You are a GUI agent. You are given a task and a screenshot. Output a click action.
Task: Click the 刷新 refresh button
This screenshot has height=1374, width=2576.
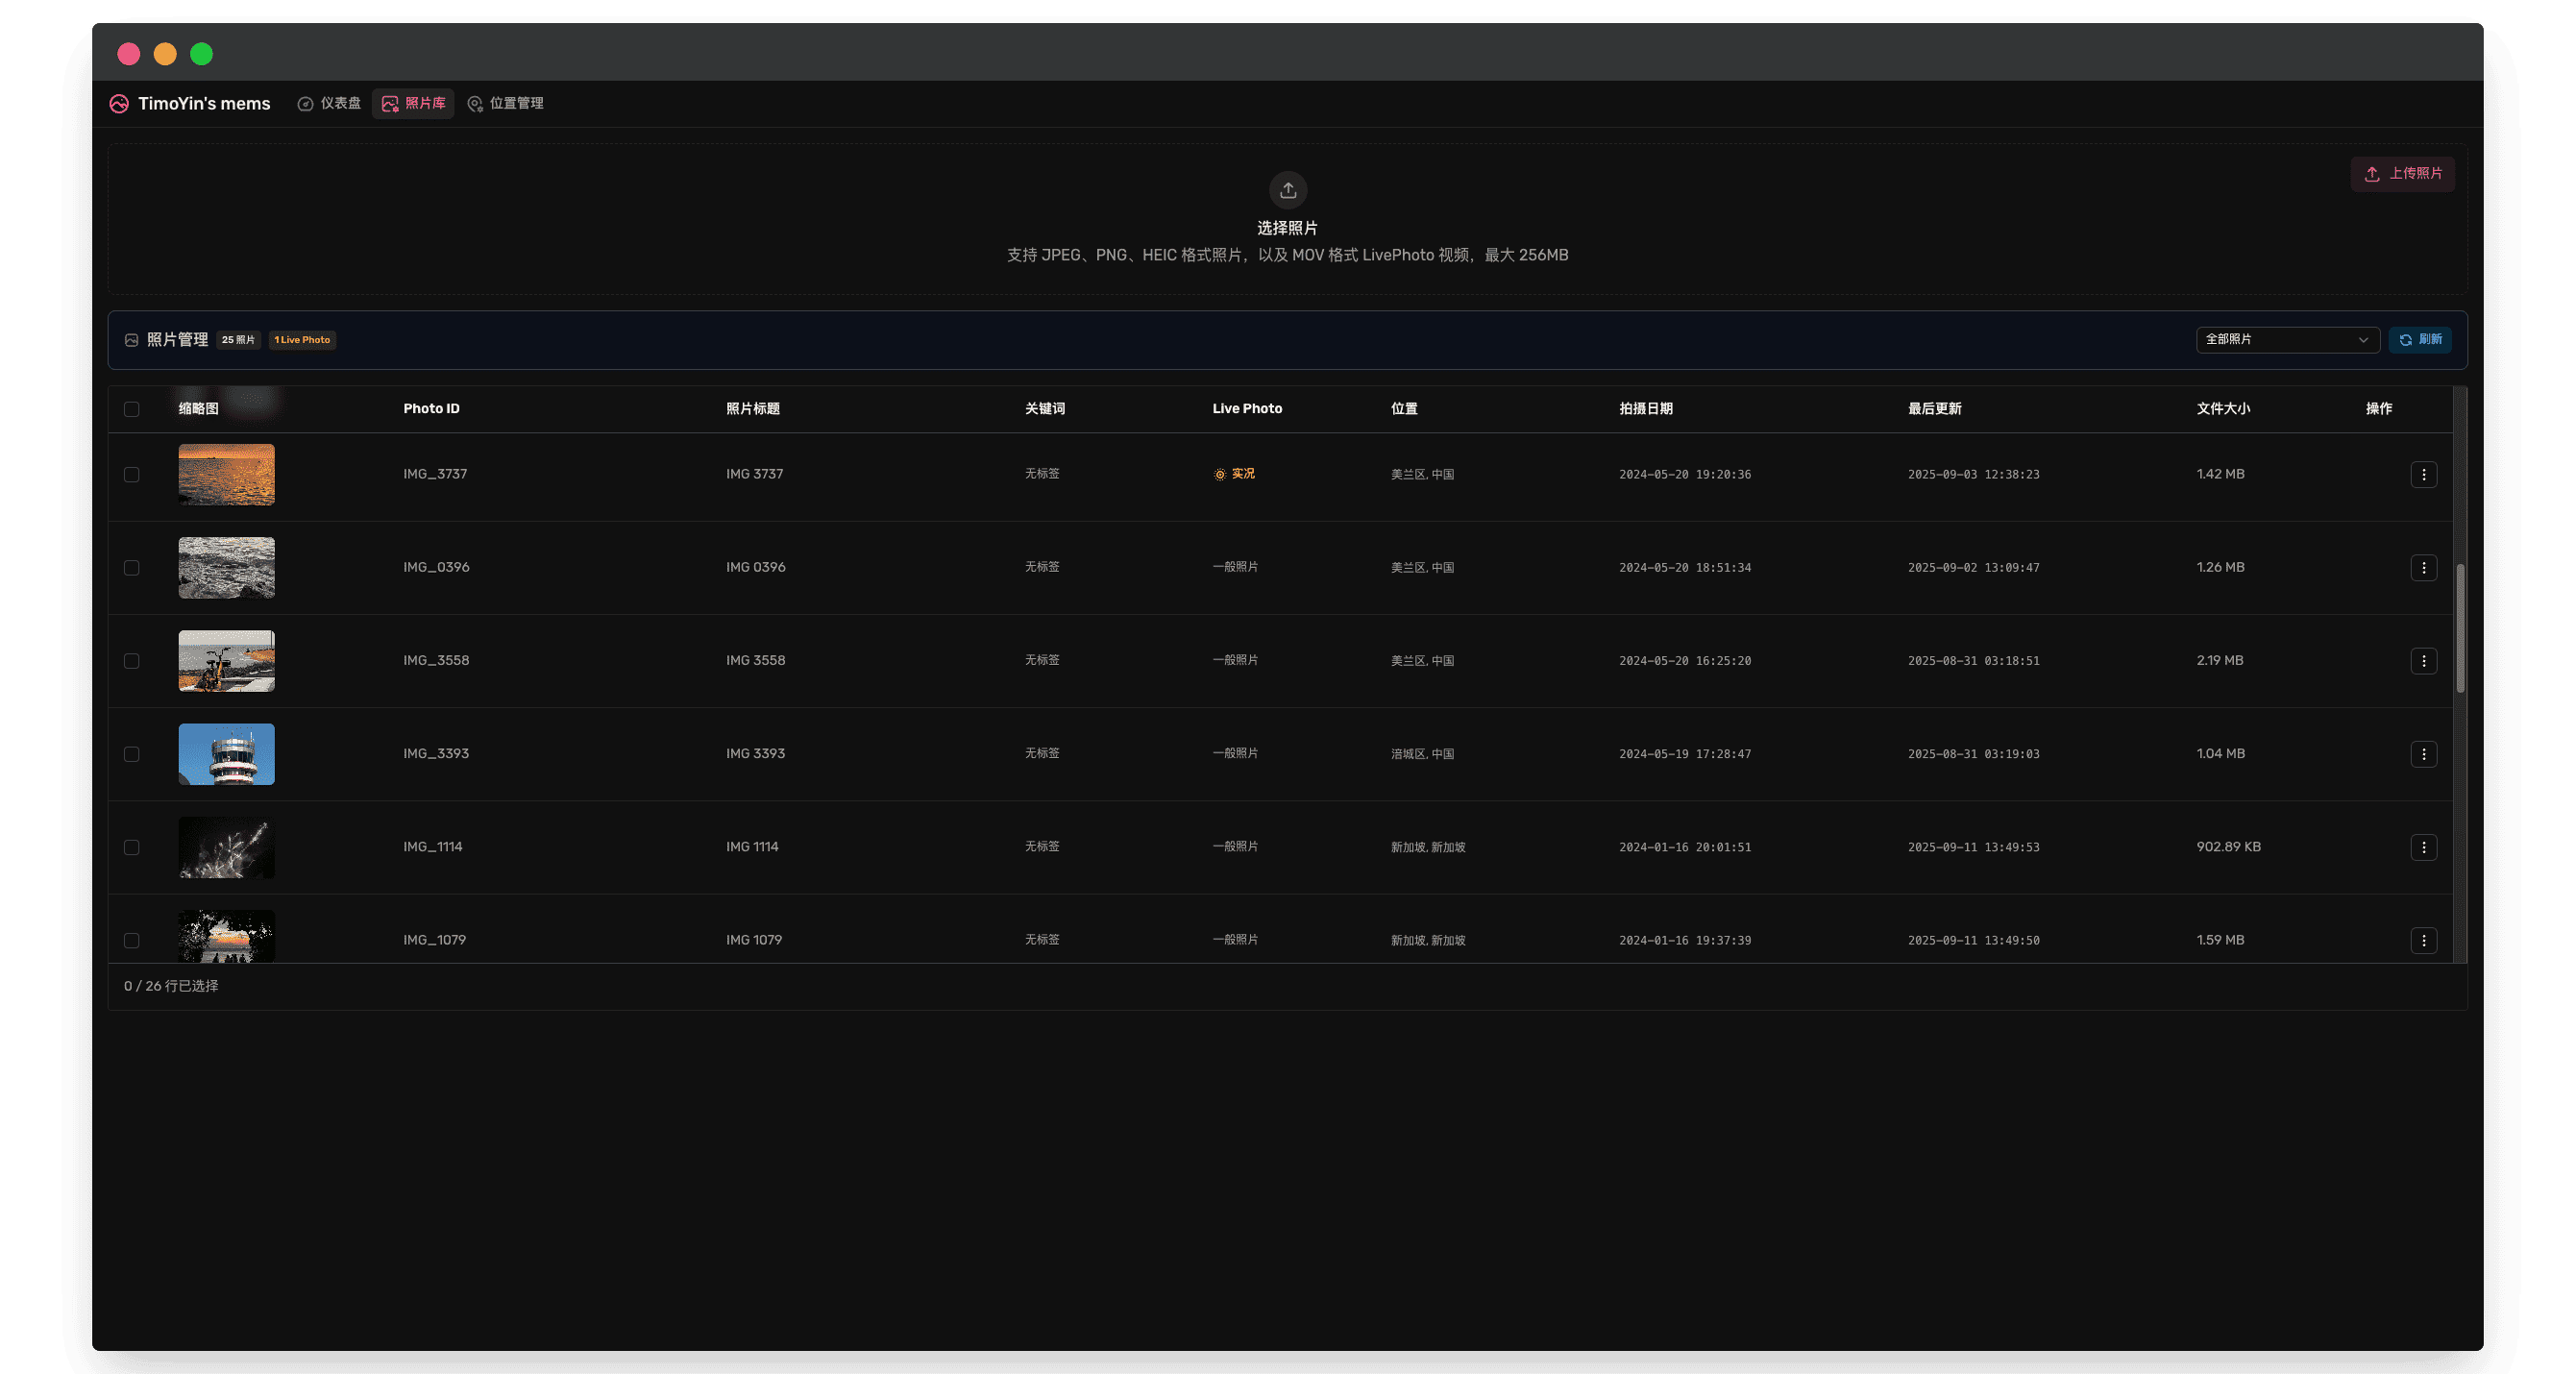[x=2420, y=340]
